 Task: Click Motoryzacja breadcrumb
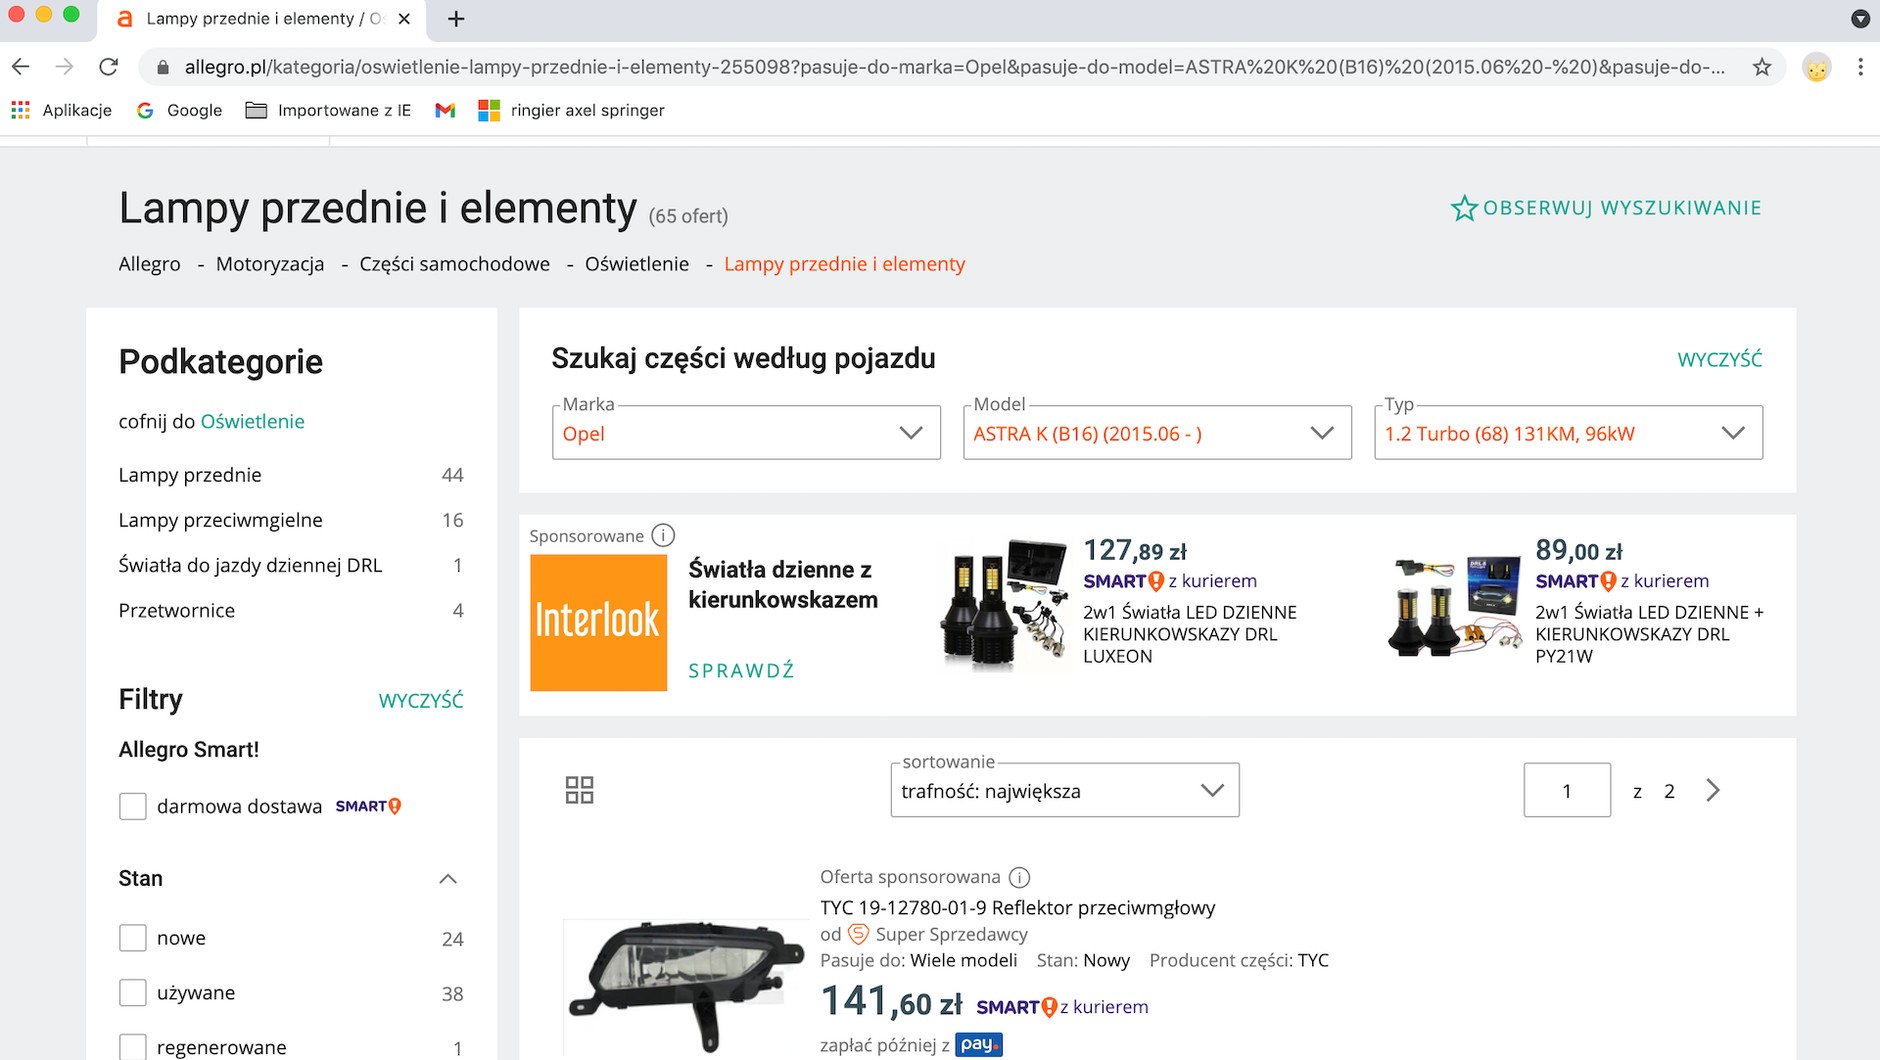click(270, 264)
